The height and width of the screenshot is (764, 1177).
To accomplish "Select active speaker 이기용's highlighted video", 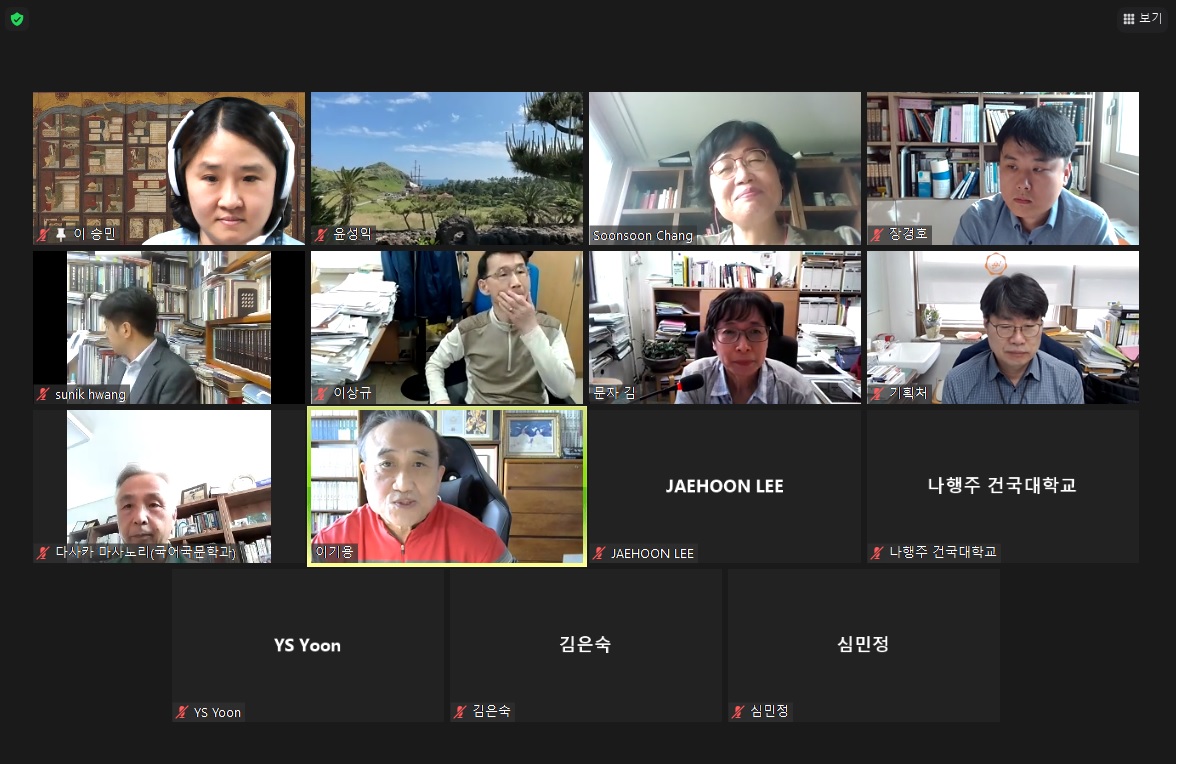I will click(447, 486).
